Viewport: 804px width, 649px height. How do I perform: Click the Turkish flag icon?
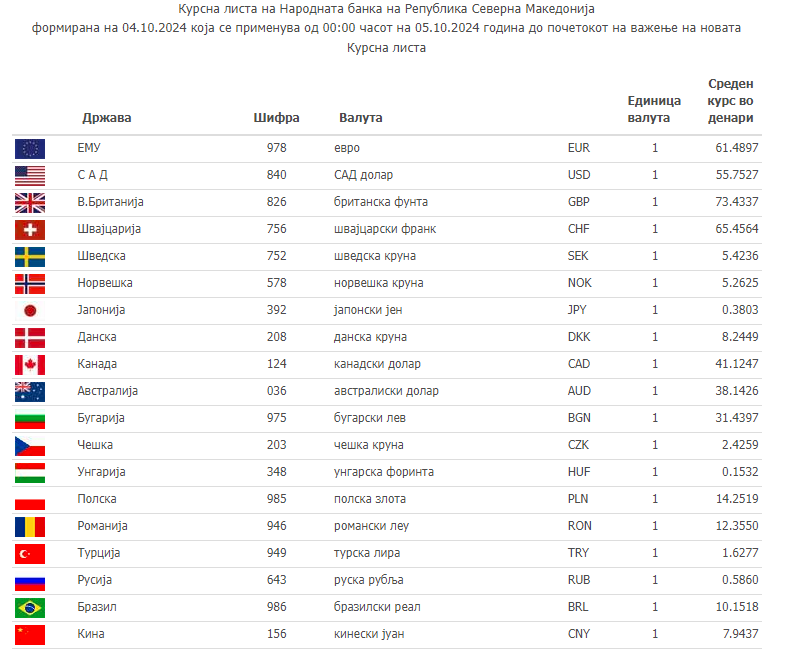[x=30, y=554]
